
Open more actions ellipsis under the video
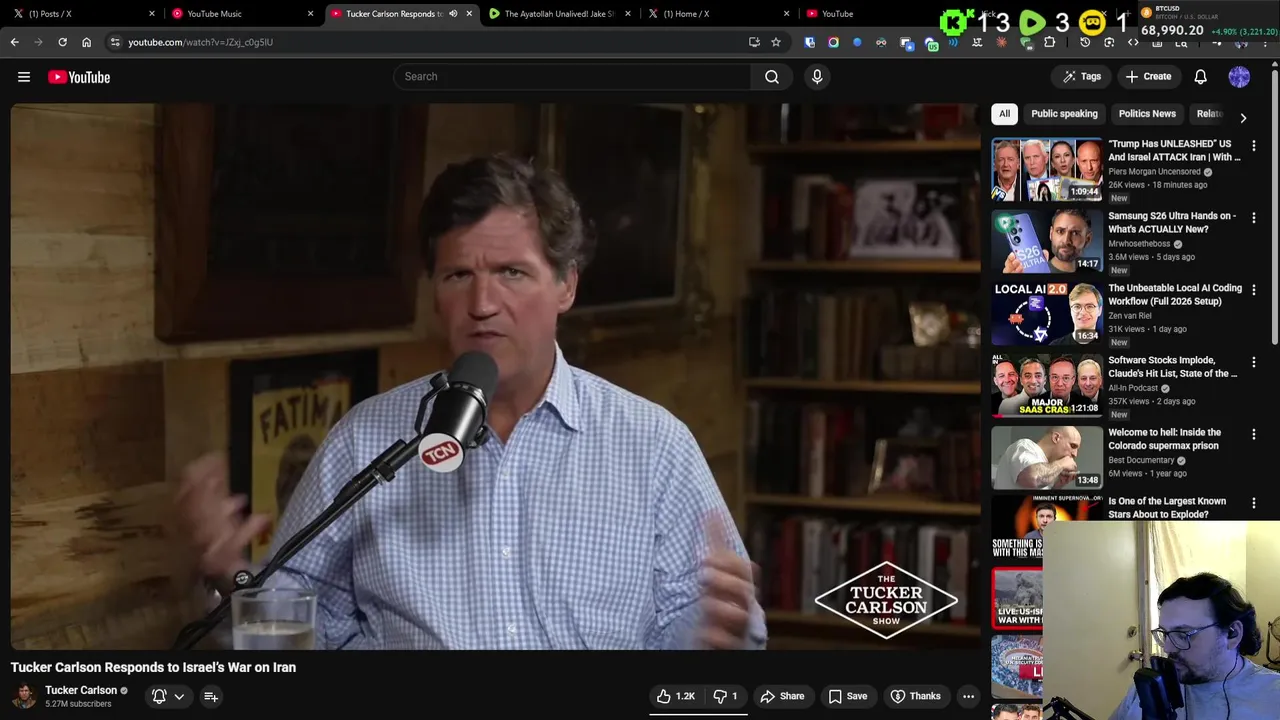tap(968, 696)
